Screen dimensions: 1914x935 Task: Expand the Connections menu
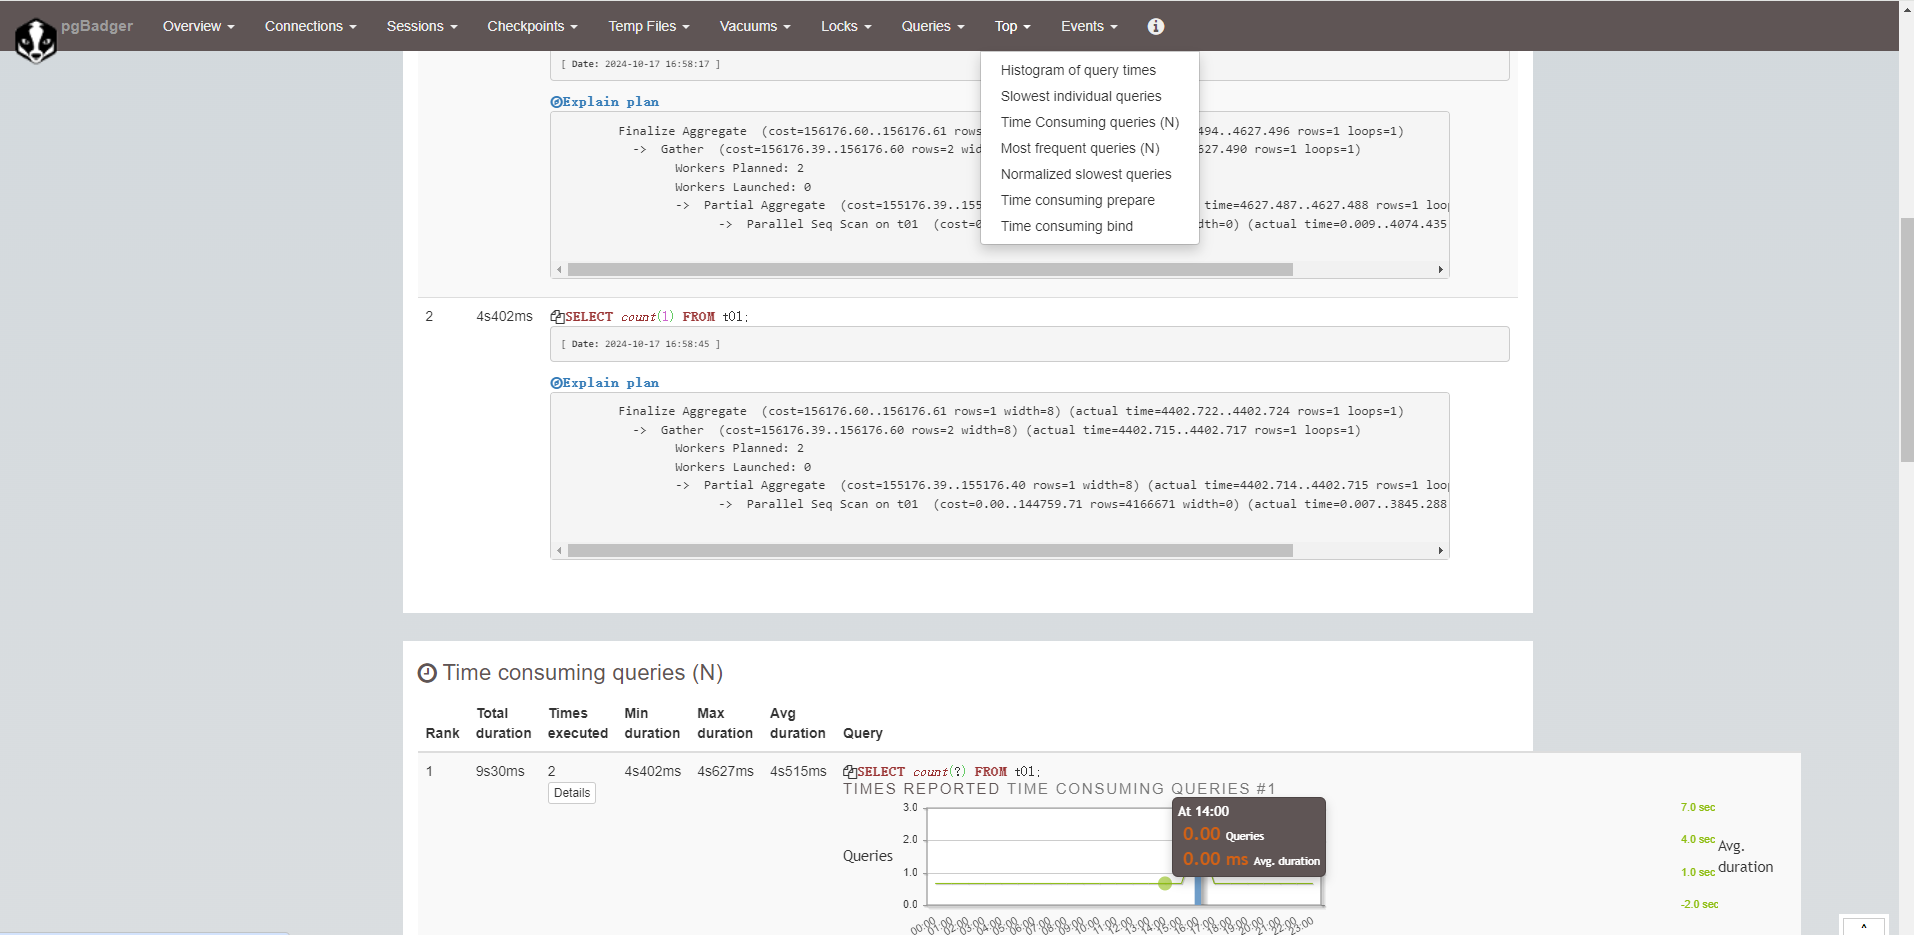pyautogui.click(x=310, y=27)
